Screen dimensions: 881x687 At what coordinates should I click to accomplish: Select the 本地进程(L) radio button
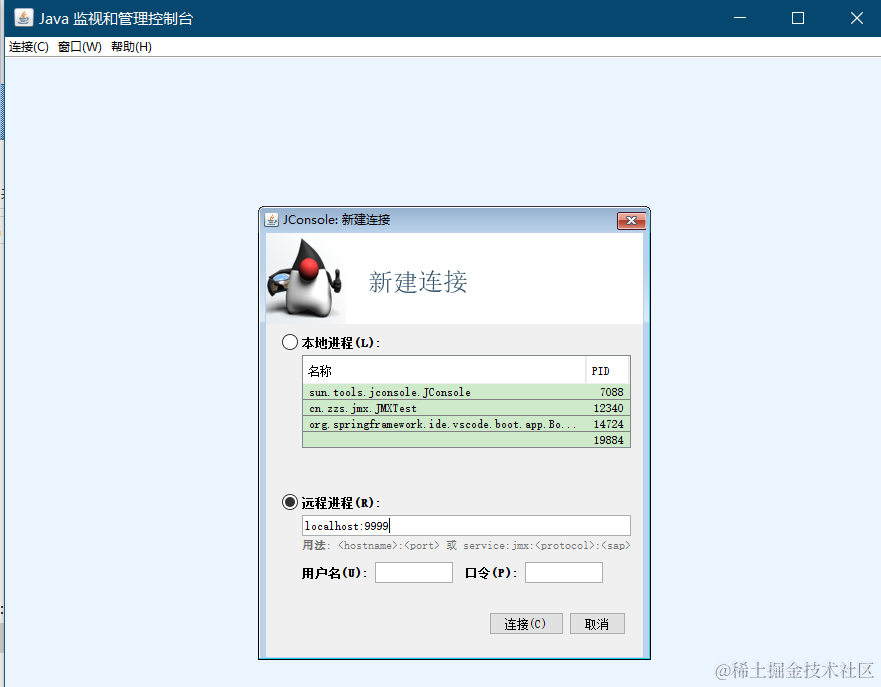[290, 342]
